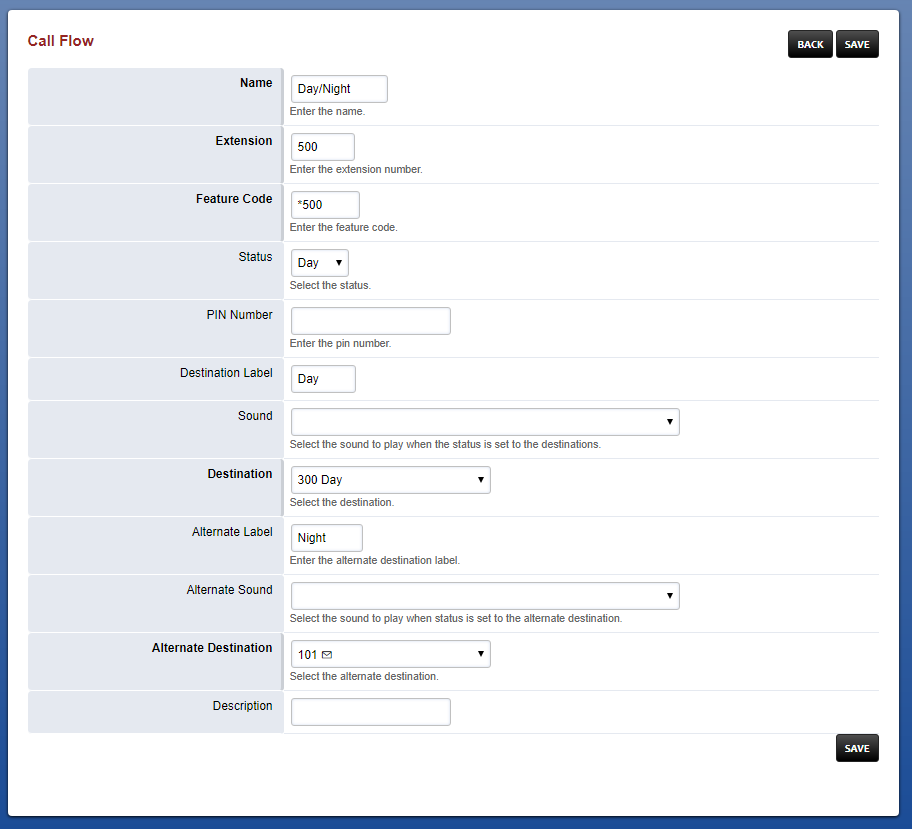This screenshot has width=912, height=829.
Task: Click the PIN Number label
Action: click(x=239, y=315)
